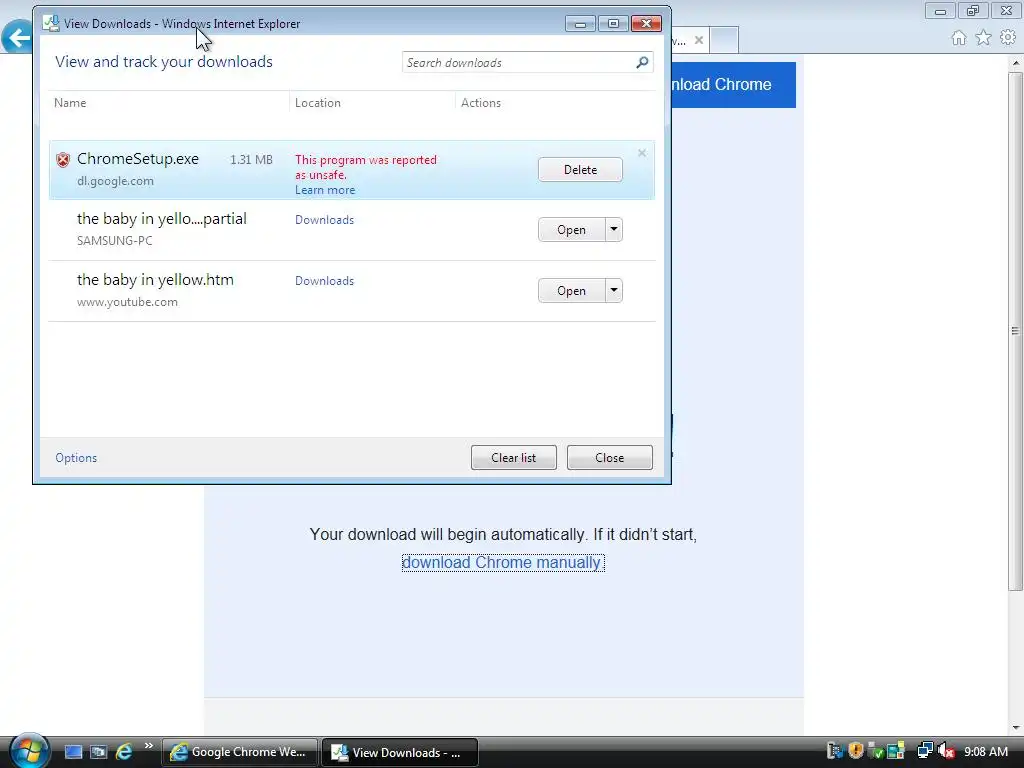Open the Internet Explorer home icon
Viewport: 1024px width, 768px height.
coord(958,38)
